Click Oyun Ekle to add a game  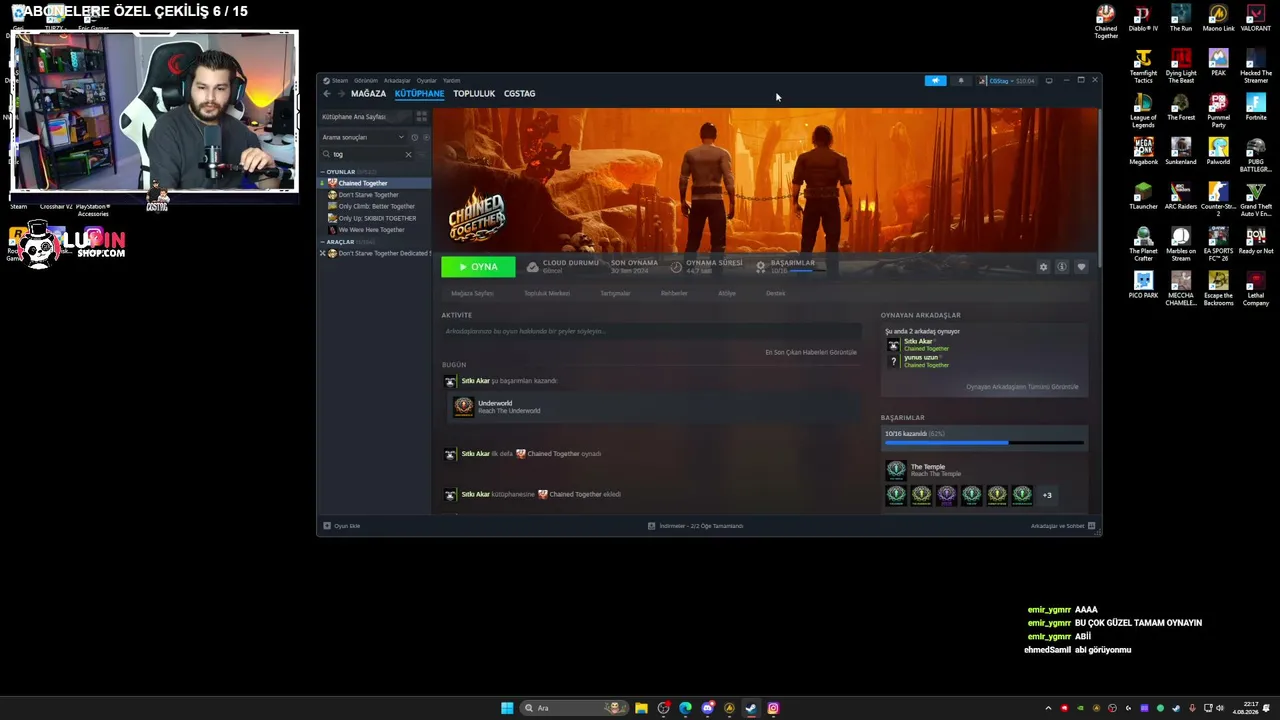coord(341,526)
